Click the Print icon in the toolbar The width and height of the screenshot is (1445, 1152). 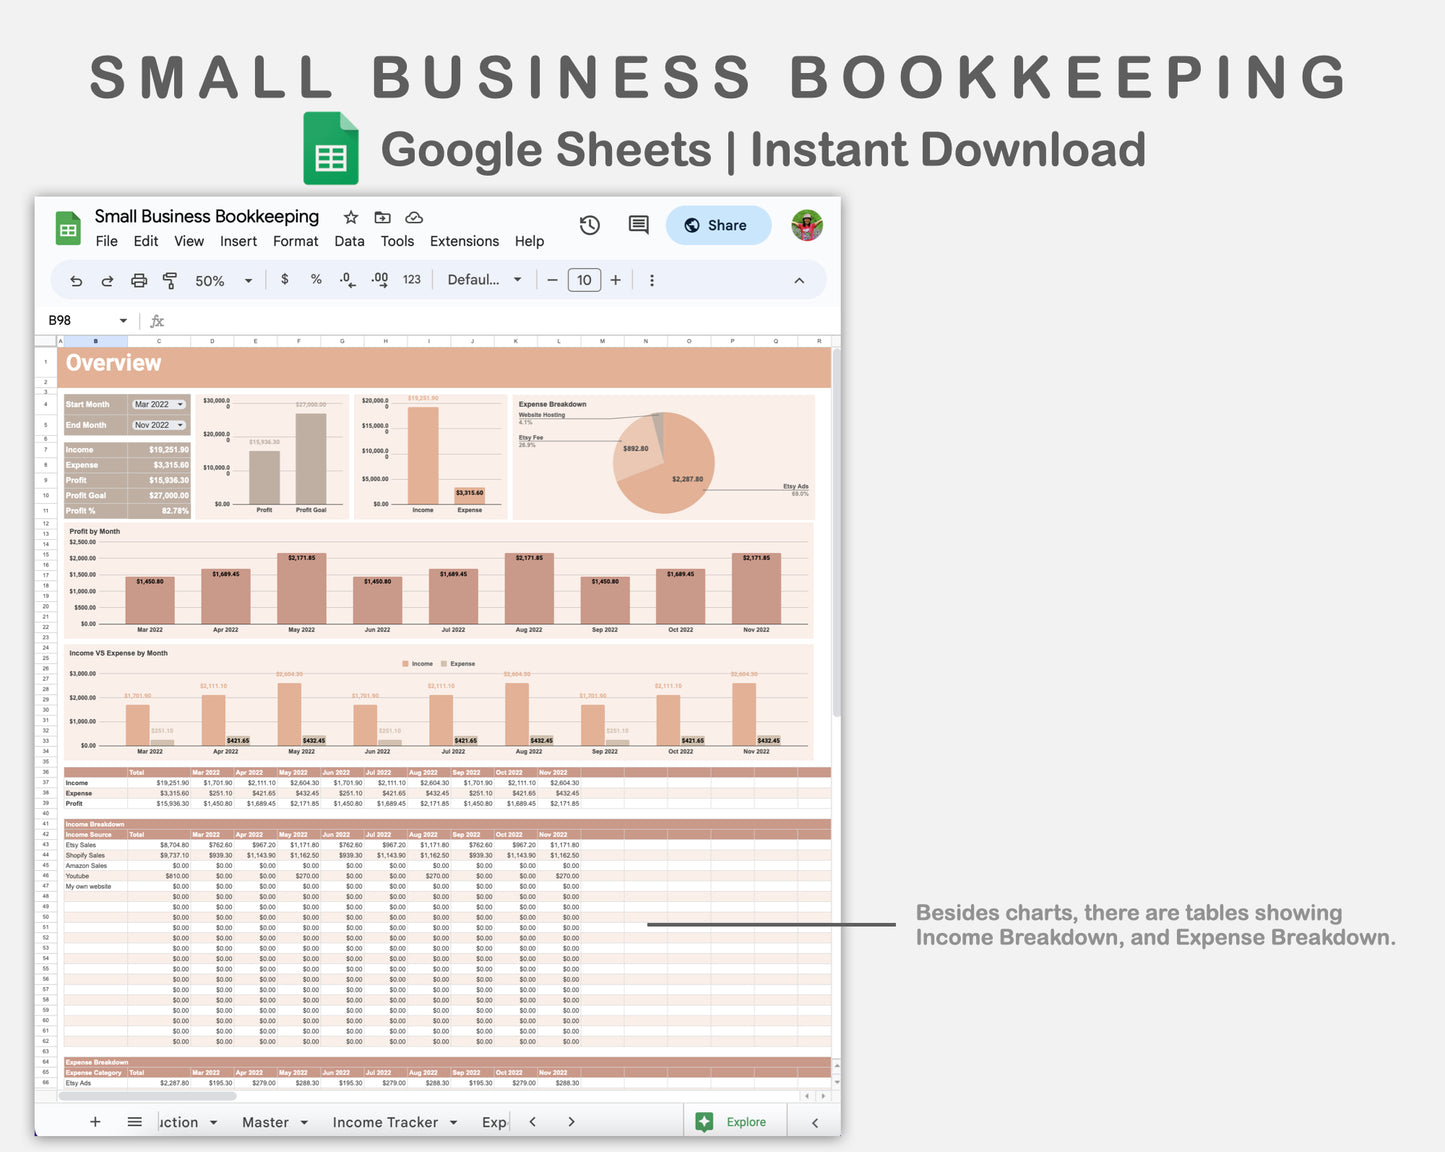pyautogui.click(x=139, y=280)
